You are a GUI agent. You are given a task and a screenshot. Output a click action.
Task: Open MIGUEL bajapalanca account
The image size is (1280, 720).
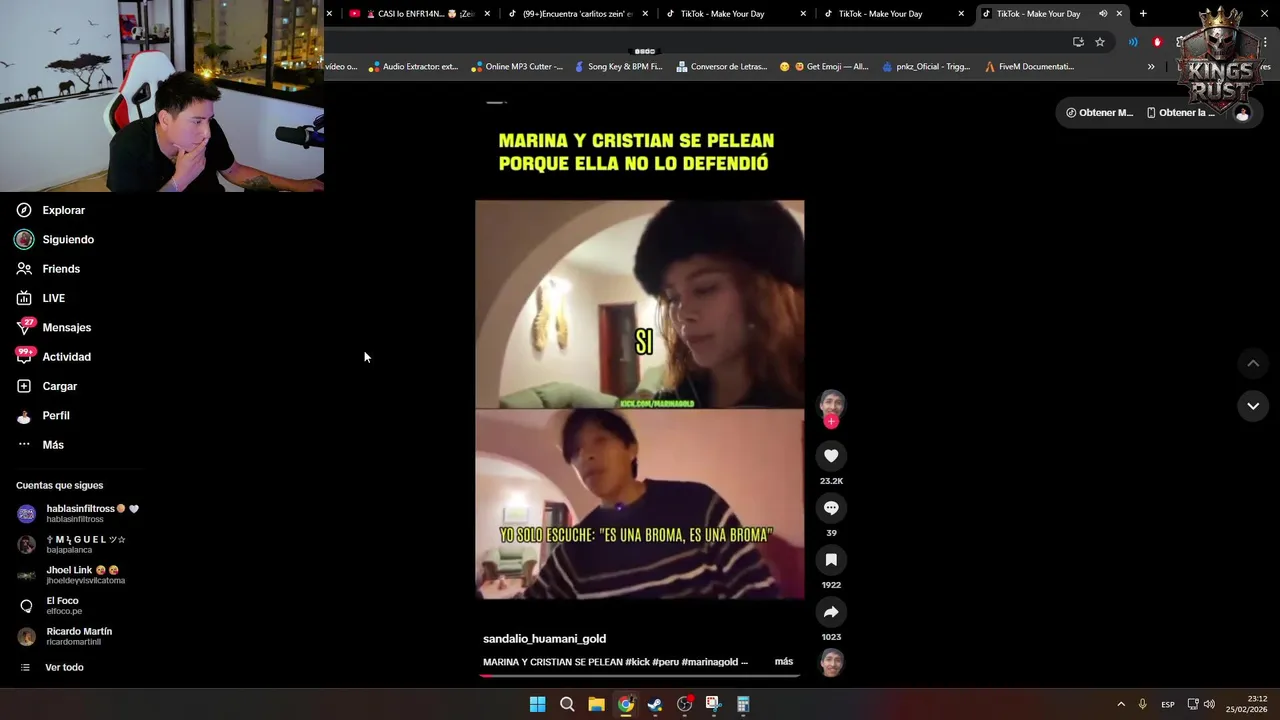point(72,544)
